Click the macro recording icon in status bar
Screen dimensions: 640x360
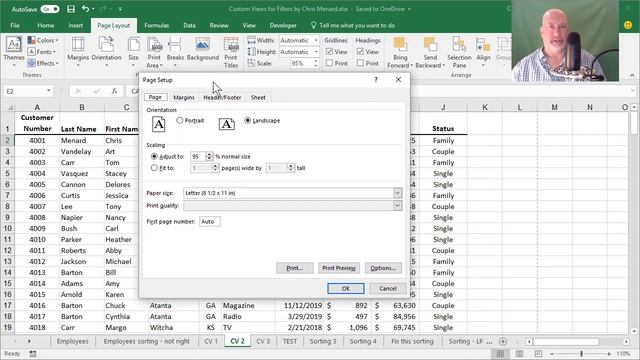point(33,353)
